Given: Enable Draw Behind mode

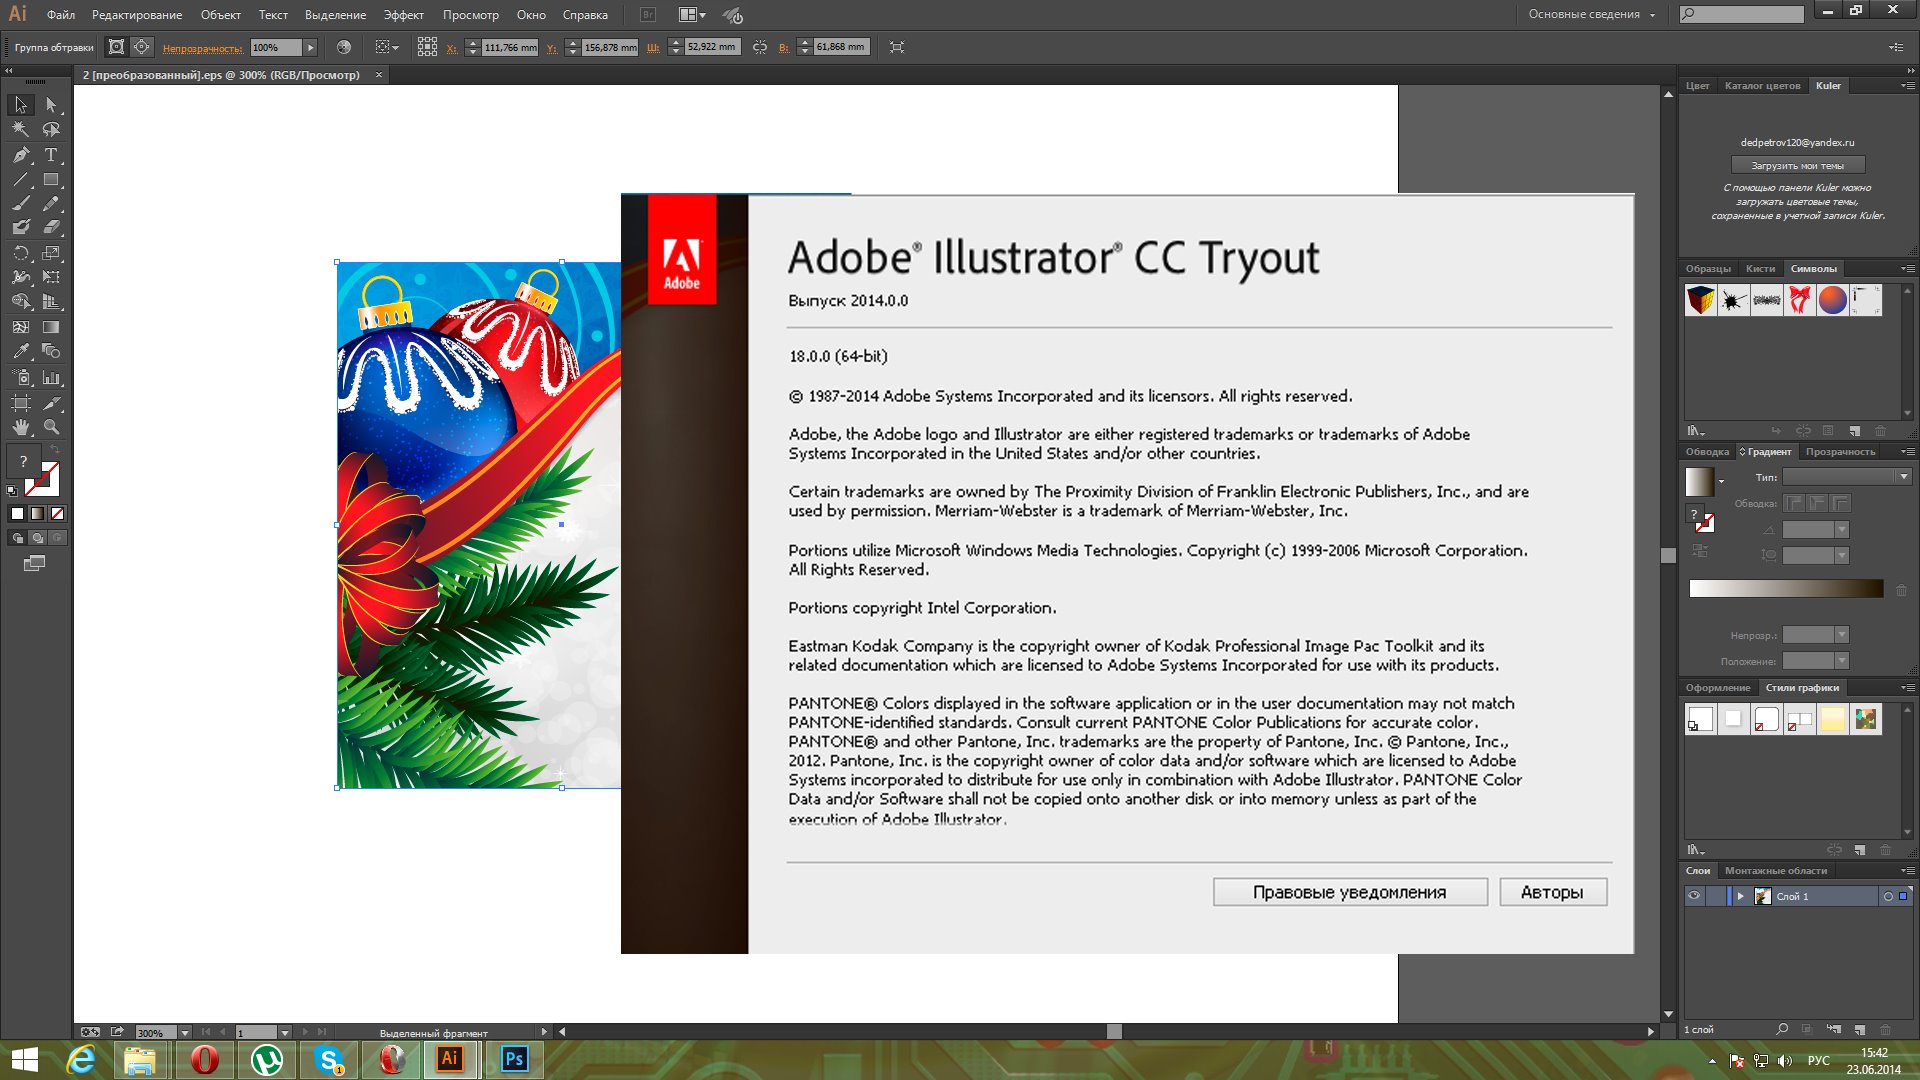Looking at the screenshot, I should [x=37, y=538].
